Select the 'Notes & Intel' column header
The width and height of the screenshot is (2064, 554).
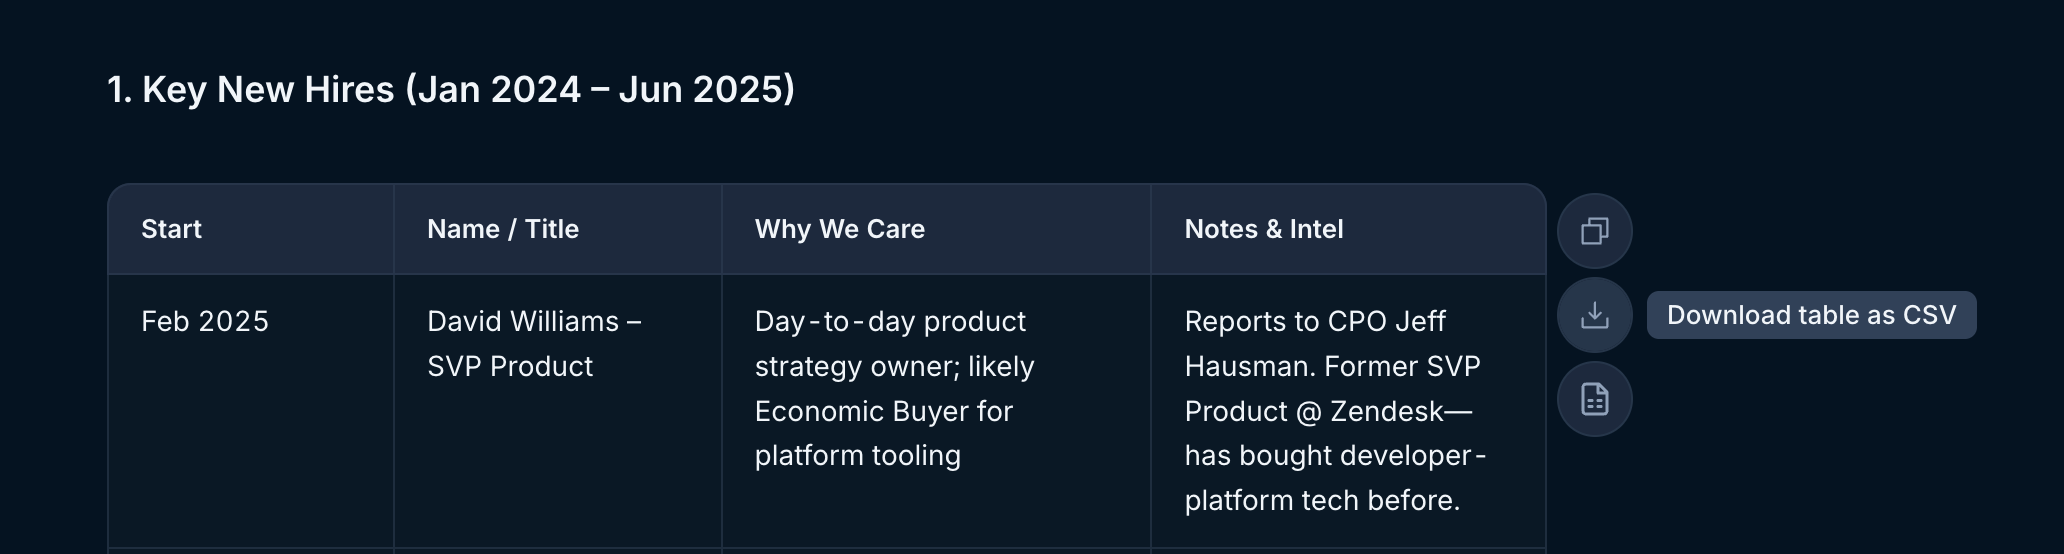1264,229
